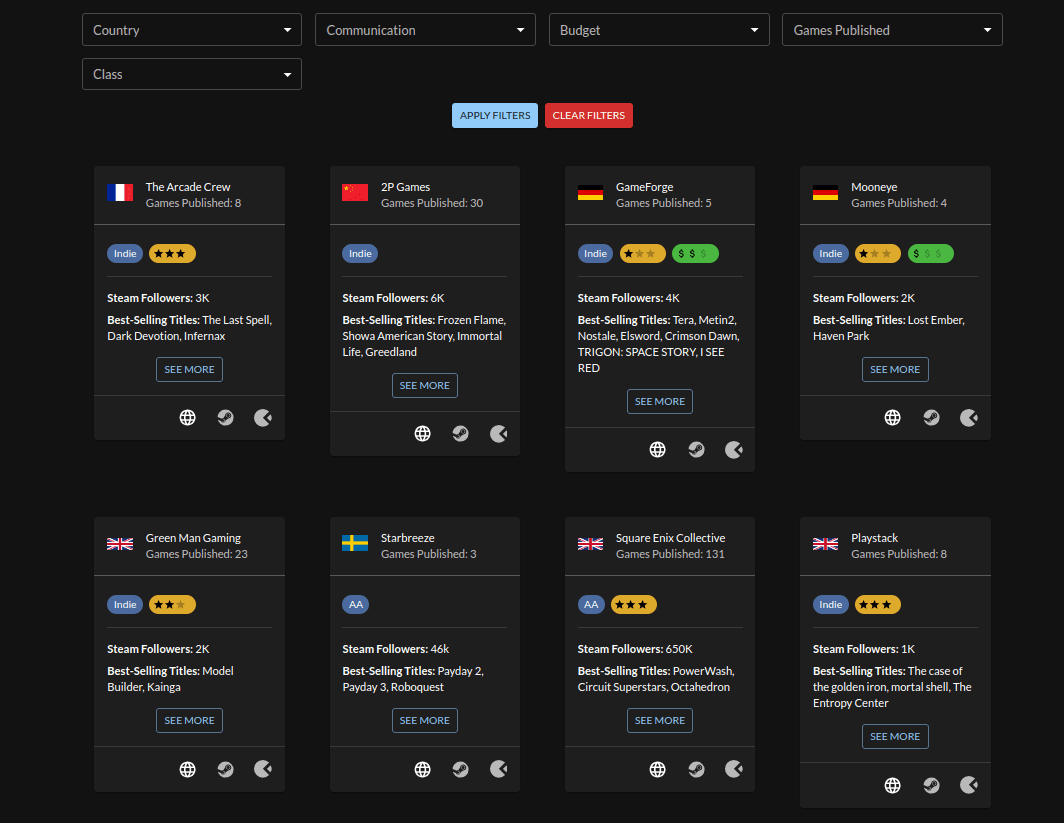
Task: See more about Mooneye
Action: [895, 370]
